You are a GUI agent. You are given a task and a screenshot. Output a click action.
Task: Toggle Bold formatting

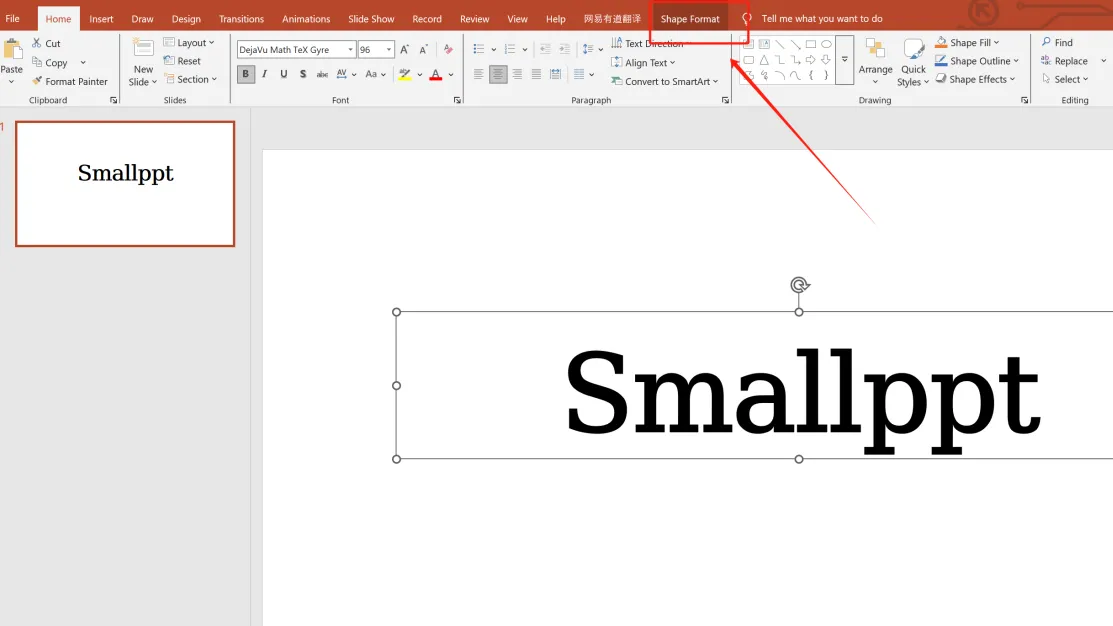246,74
